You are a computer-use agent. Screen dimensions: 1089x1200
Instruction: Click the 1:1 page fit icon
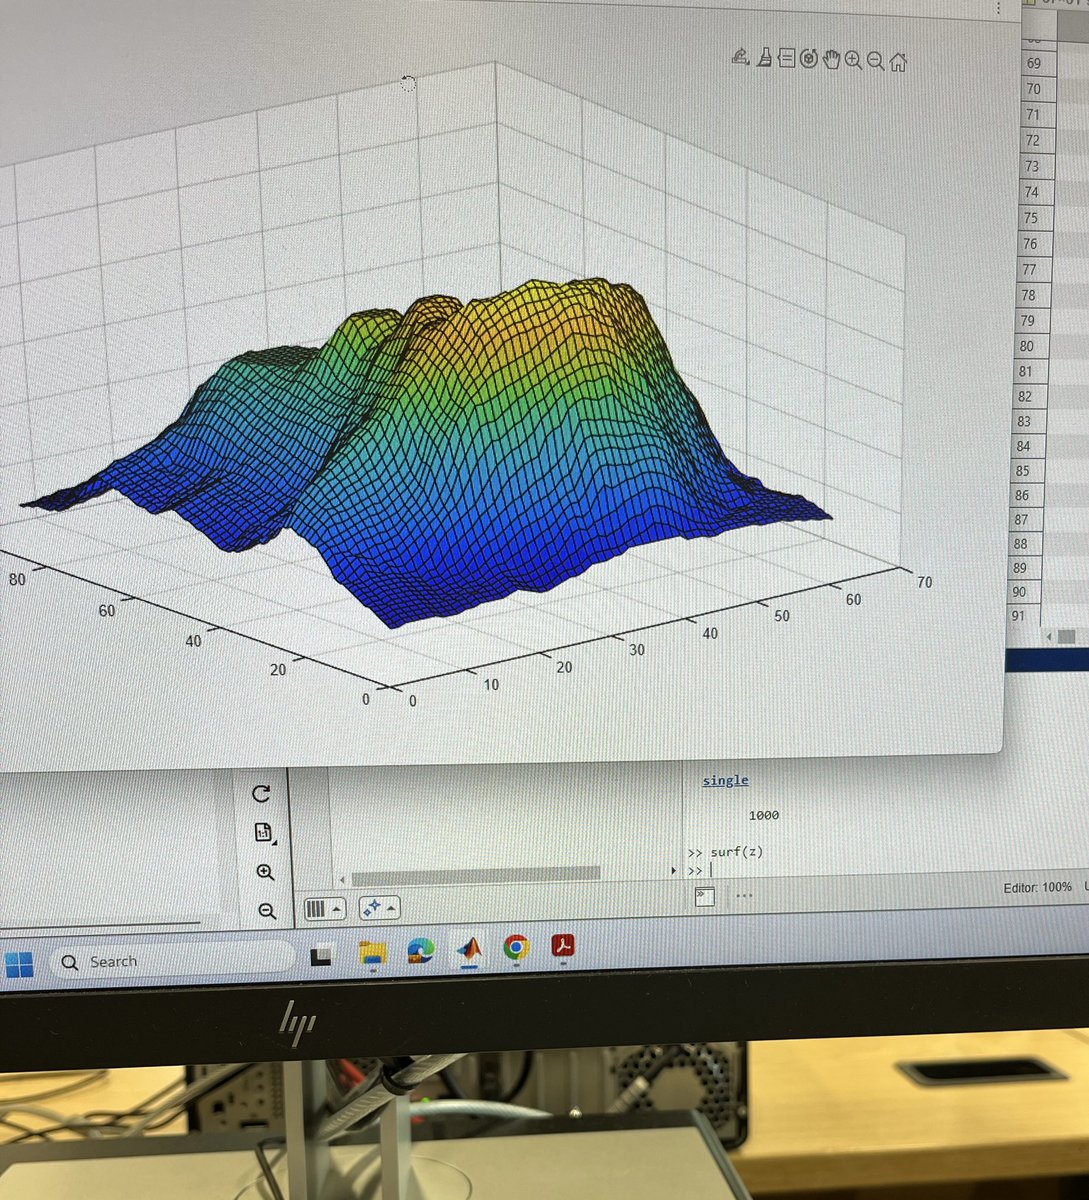264,832
